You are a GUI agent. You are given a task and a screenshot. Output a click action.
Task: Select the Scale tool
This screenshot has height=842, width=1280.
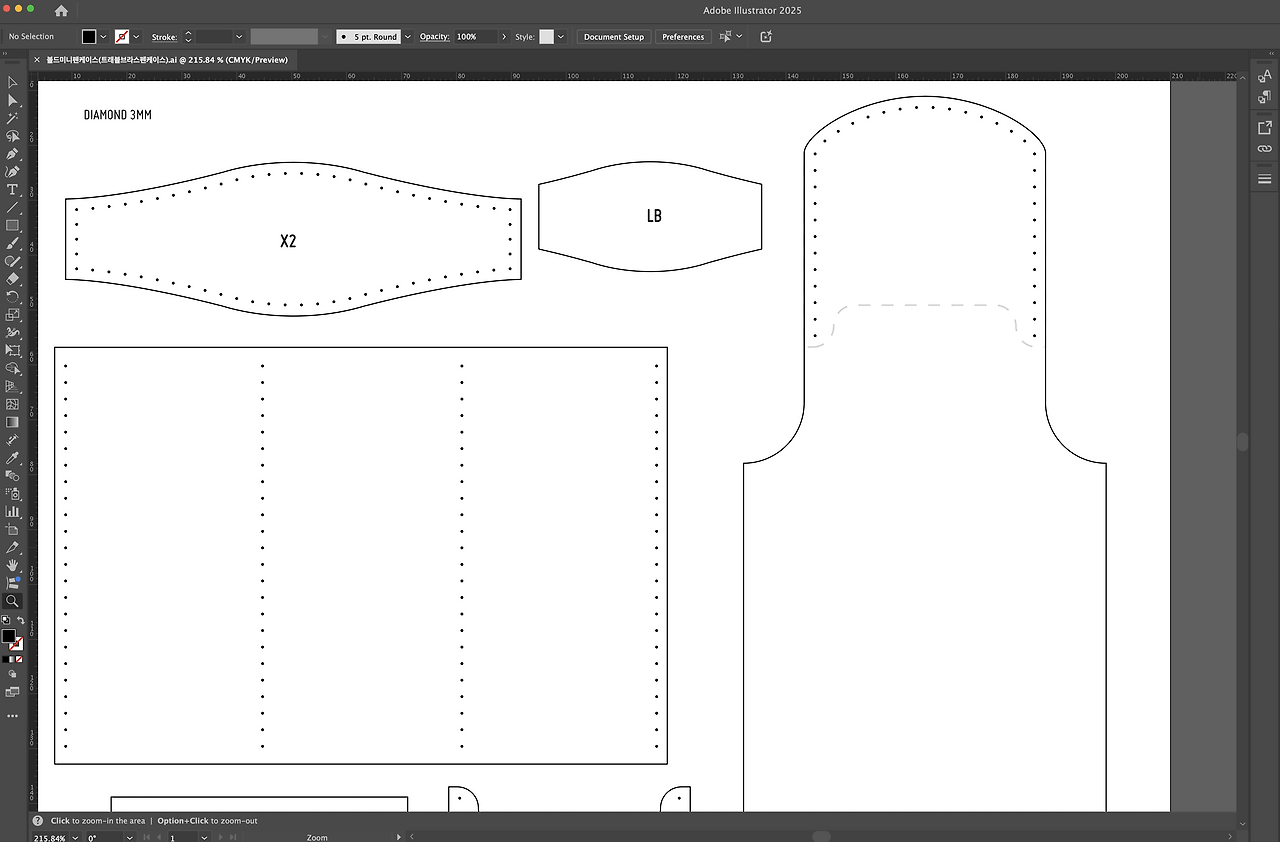pos(13,315)
